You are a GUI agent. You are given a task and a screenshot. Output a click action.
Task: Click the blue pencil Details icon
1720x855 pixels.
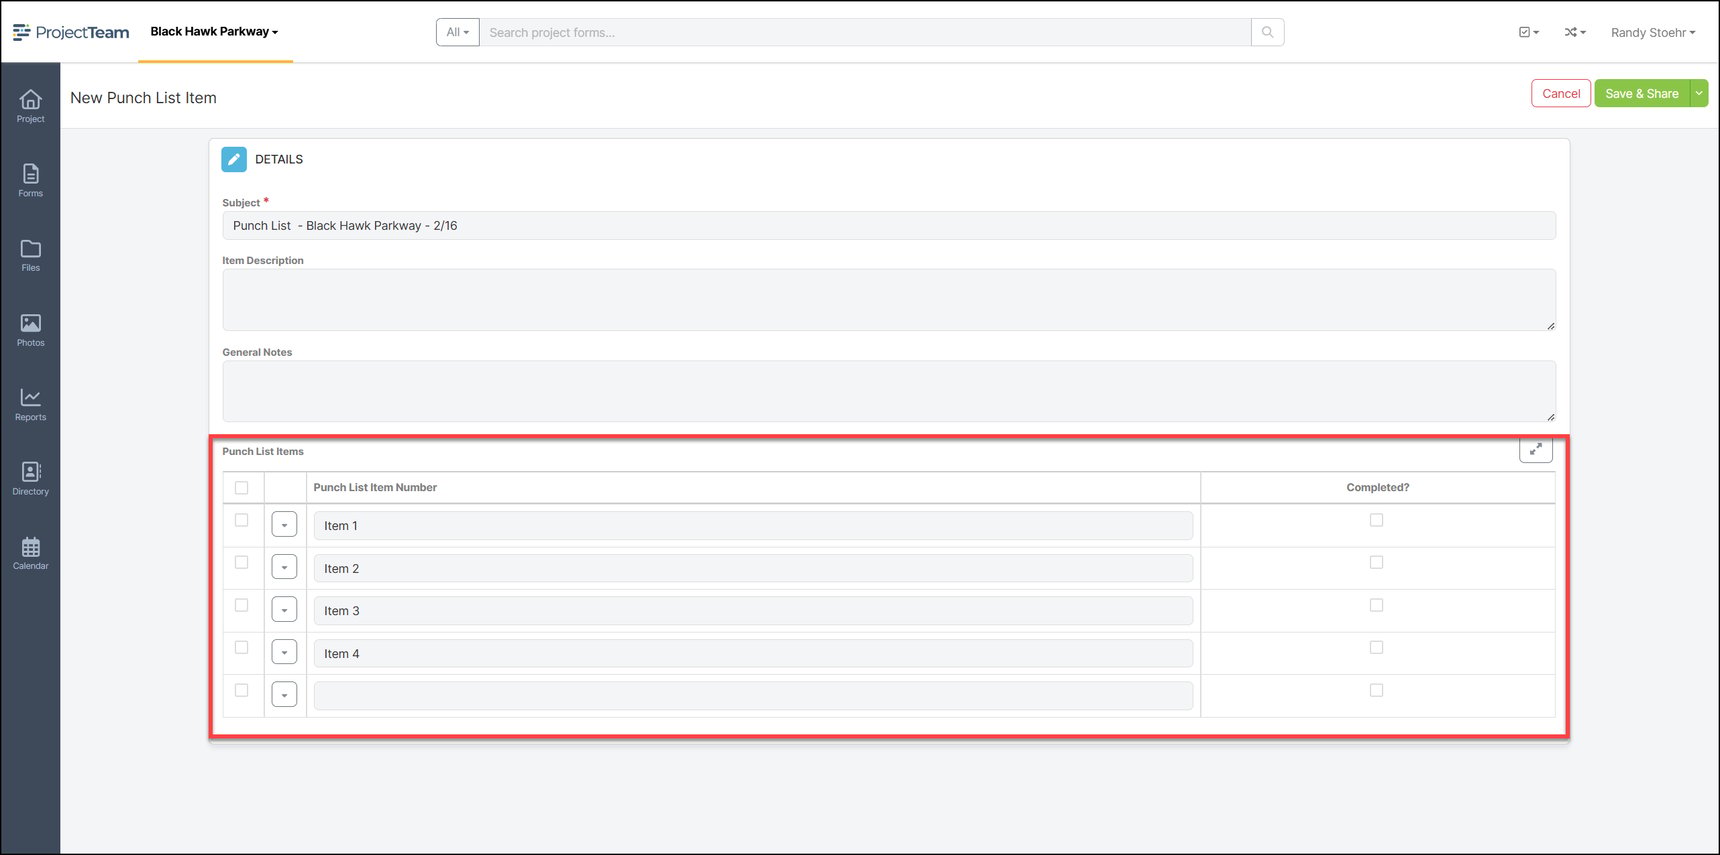(x=234, y=159)
